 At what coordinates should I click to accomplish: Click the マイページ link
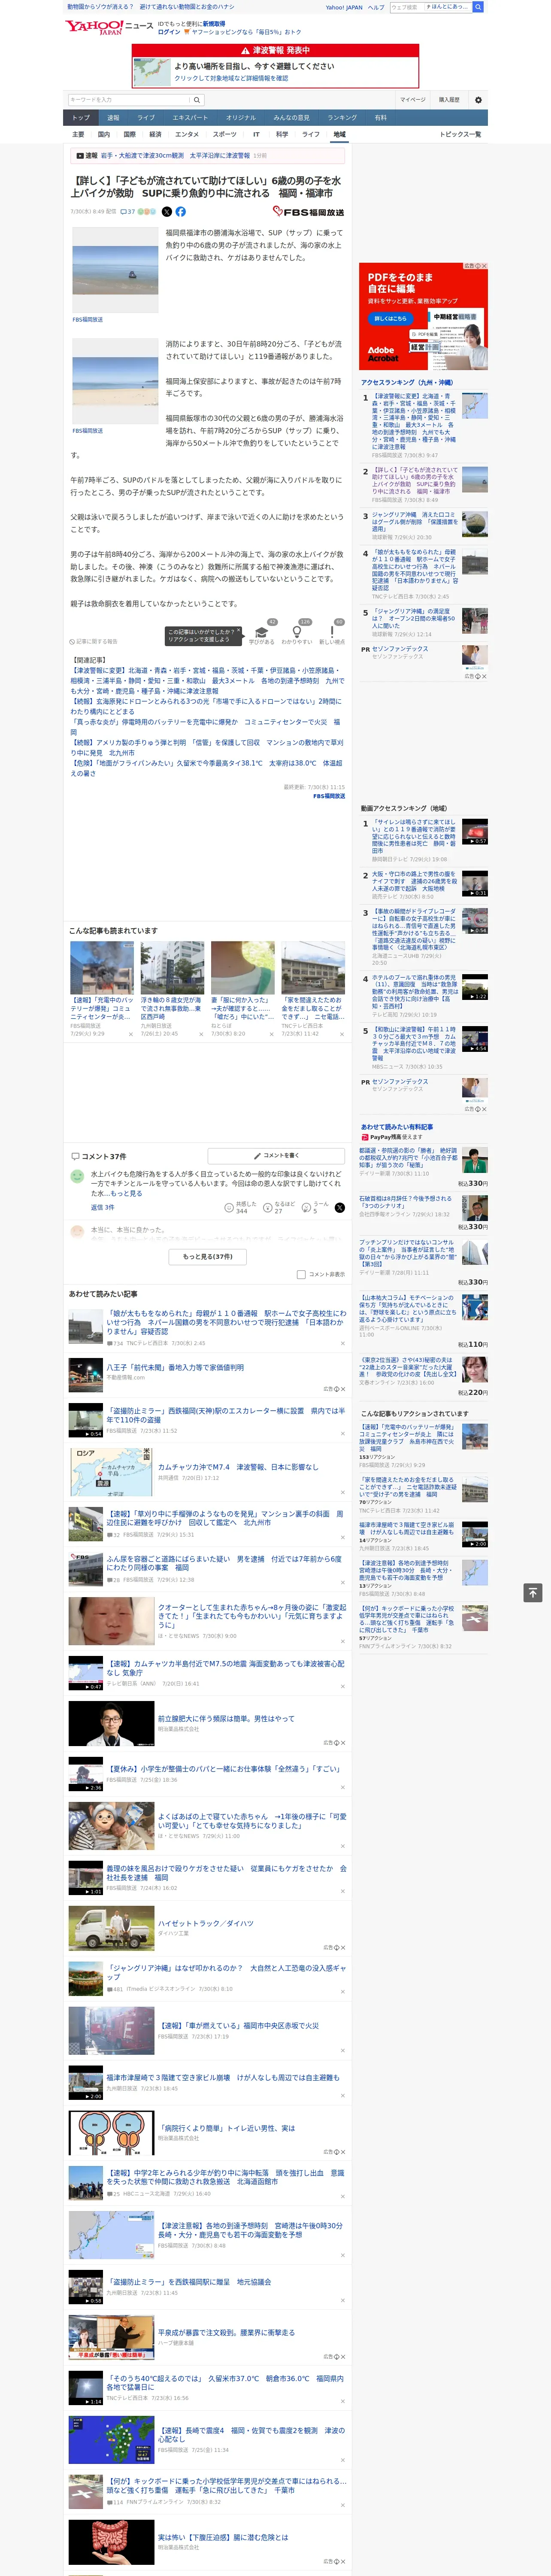click(412, 100)
